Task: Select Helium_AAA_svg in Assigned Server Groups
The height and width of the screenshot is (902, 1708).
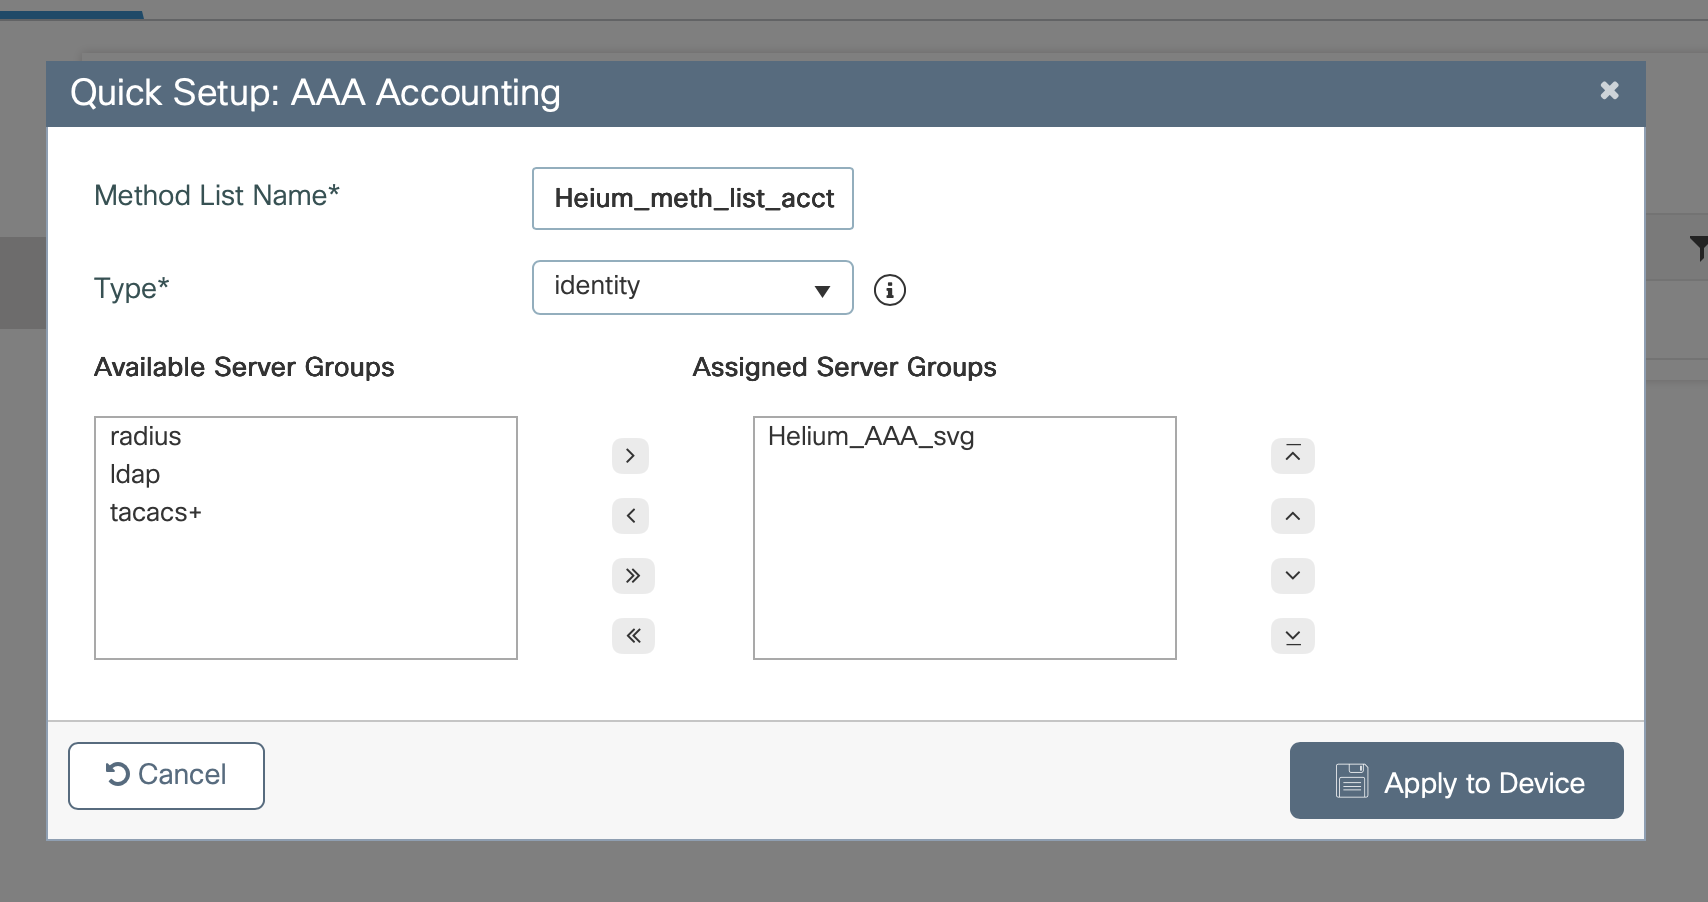Action: click(870, 437)
